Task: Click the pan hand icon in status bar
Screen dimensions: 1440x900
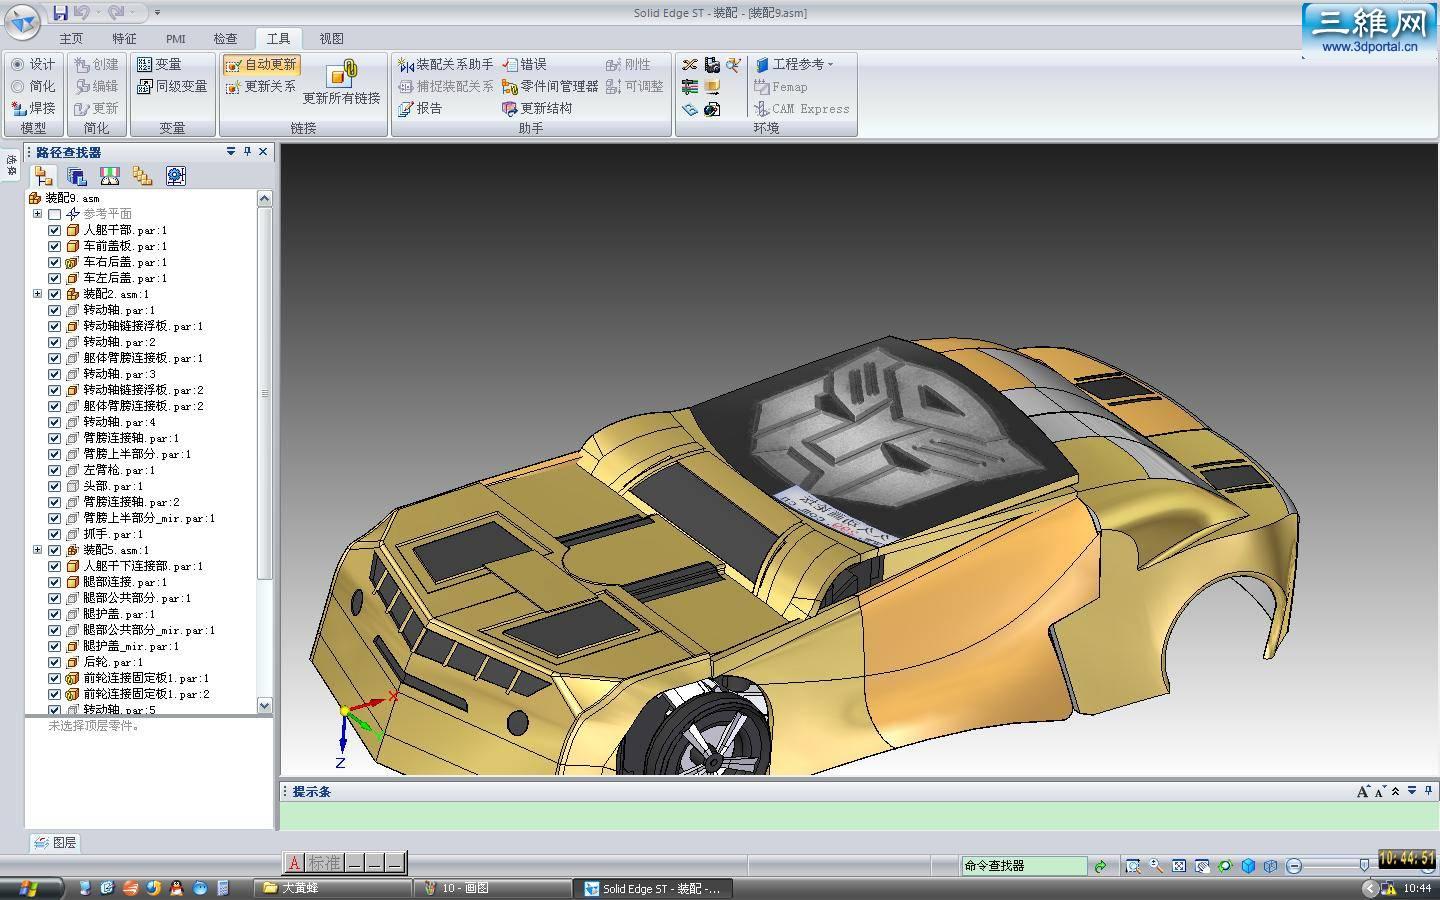Action: point(1202,866)
